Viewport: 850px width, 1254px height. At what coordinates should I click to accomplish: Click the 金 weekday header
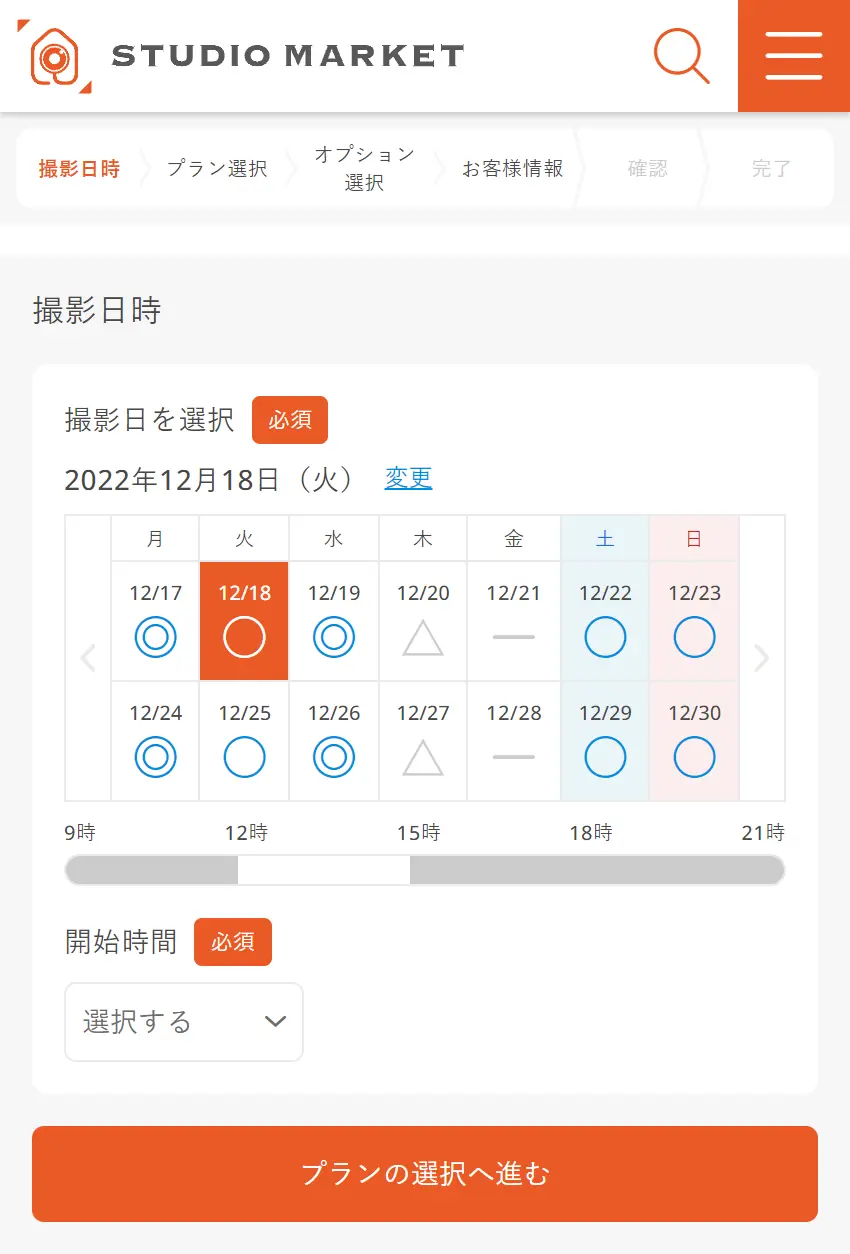(x=514, y=539)
